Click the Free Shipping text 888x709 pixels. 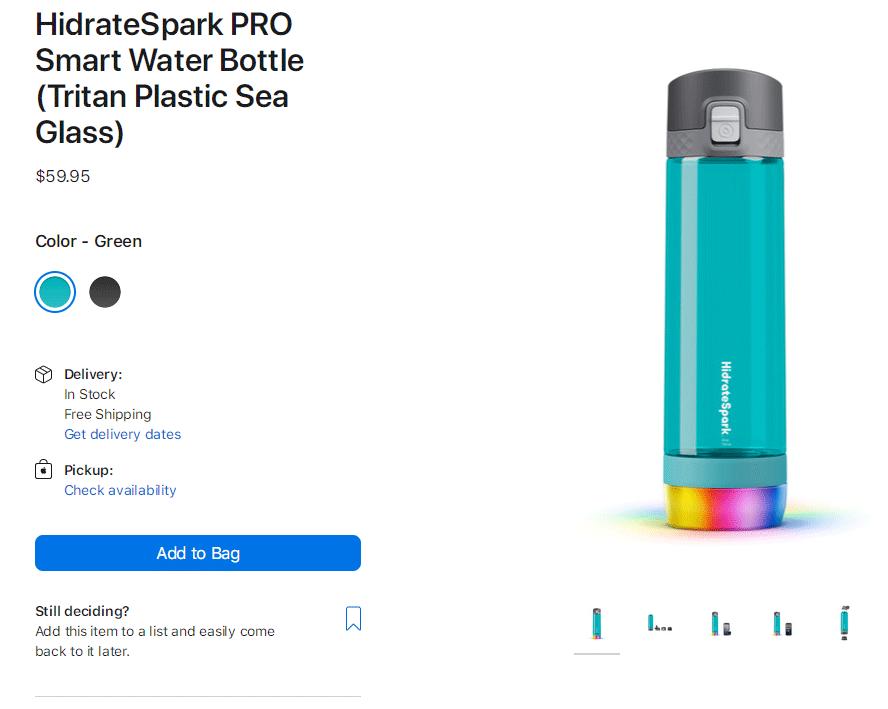pyautogui.click(x=108, y=414)
